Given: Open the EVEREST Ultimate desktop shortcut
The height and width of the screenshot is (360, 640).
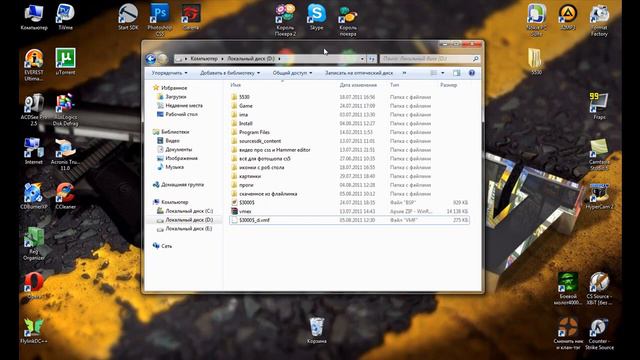Looking at the screenshot, I should coord(33,64).
